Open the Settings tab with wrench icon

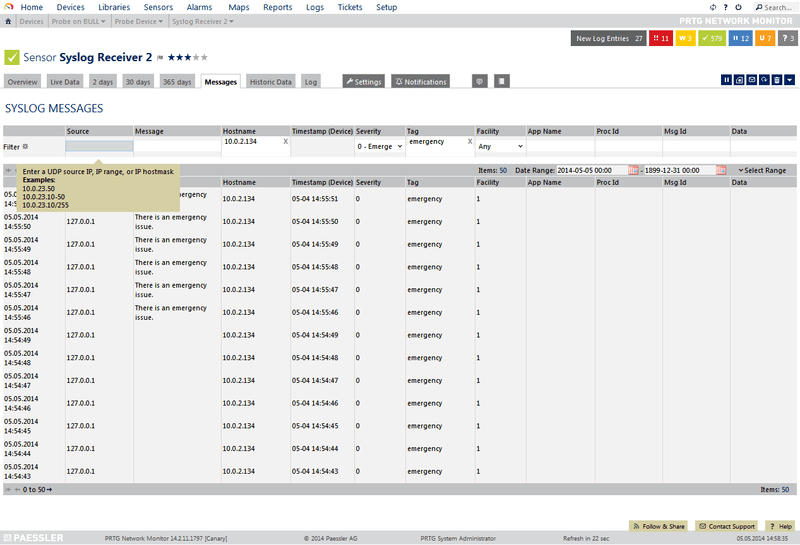pyautogui.click(x=363, y=81)
